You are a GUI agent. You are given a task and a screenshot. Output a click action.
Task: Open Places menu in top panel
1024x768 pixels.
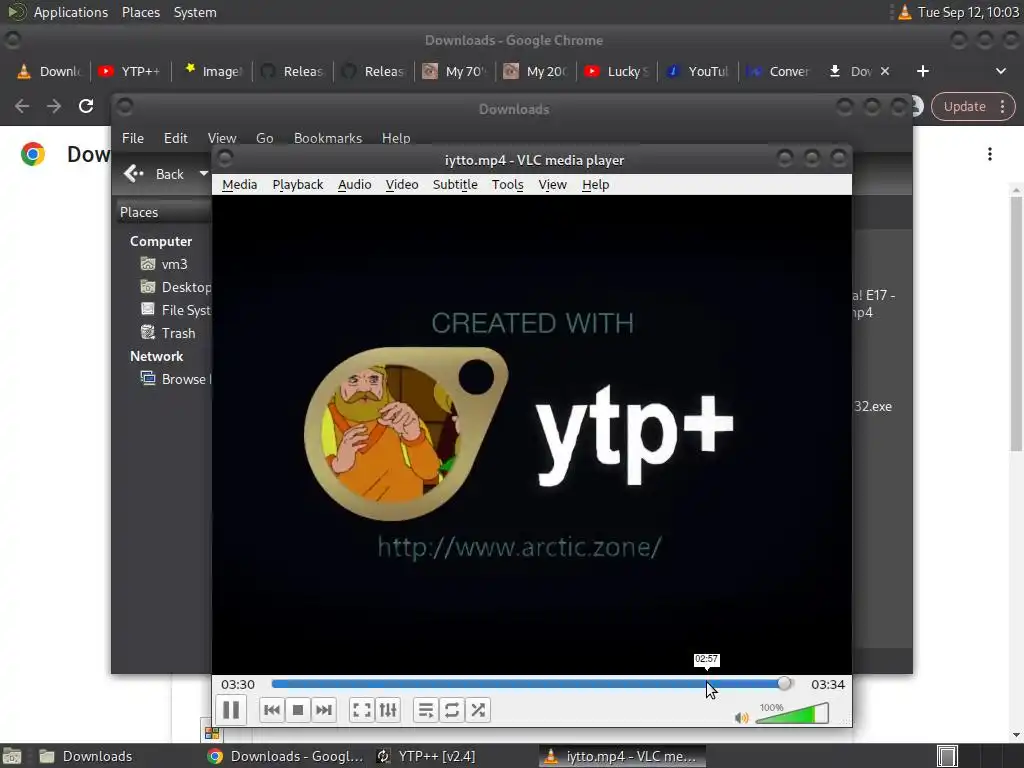pyautogui.click(x=141, y=12)
